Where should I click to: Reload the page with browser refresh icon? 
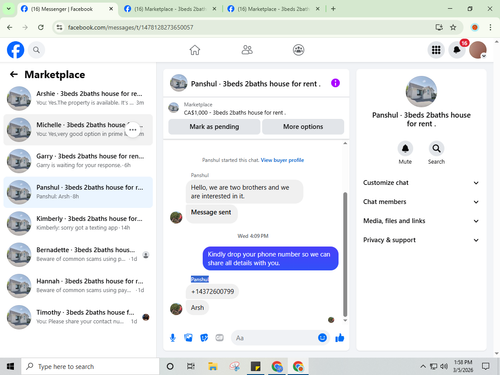[41, 27]
